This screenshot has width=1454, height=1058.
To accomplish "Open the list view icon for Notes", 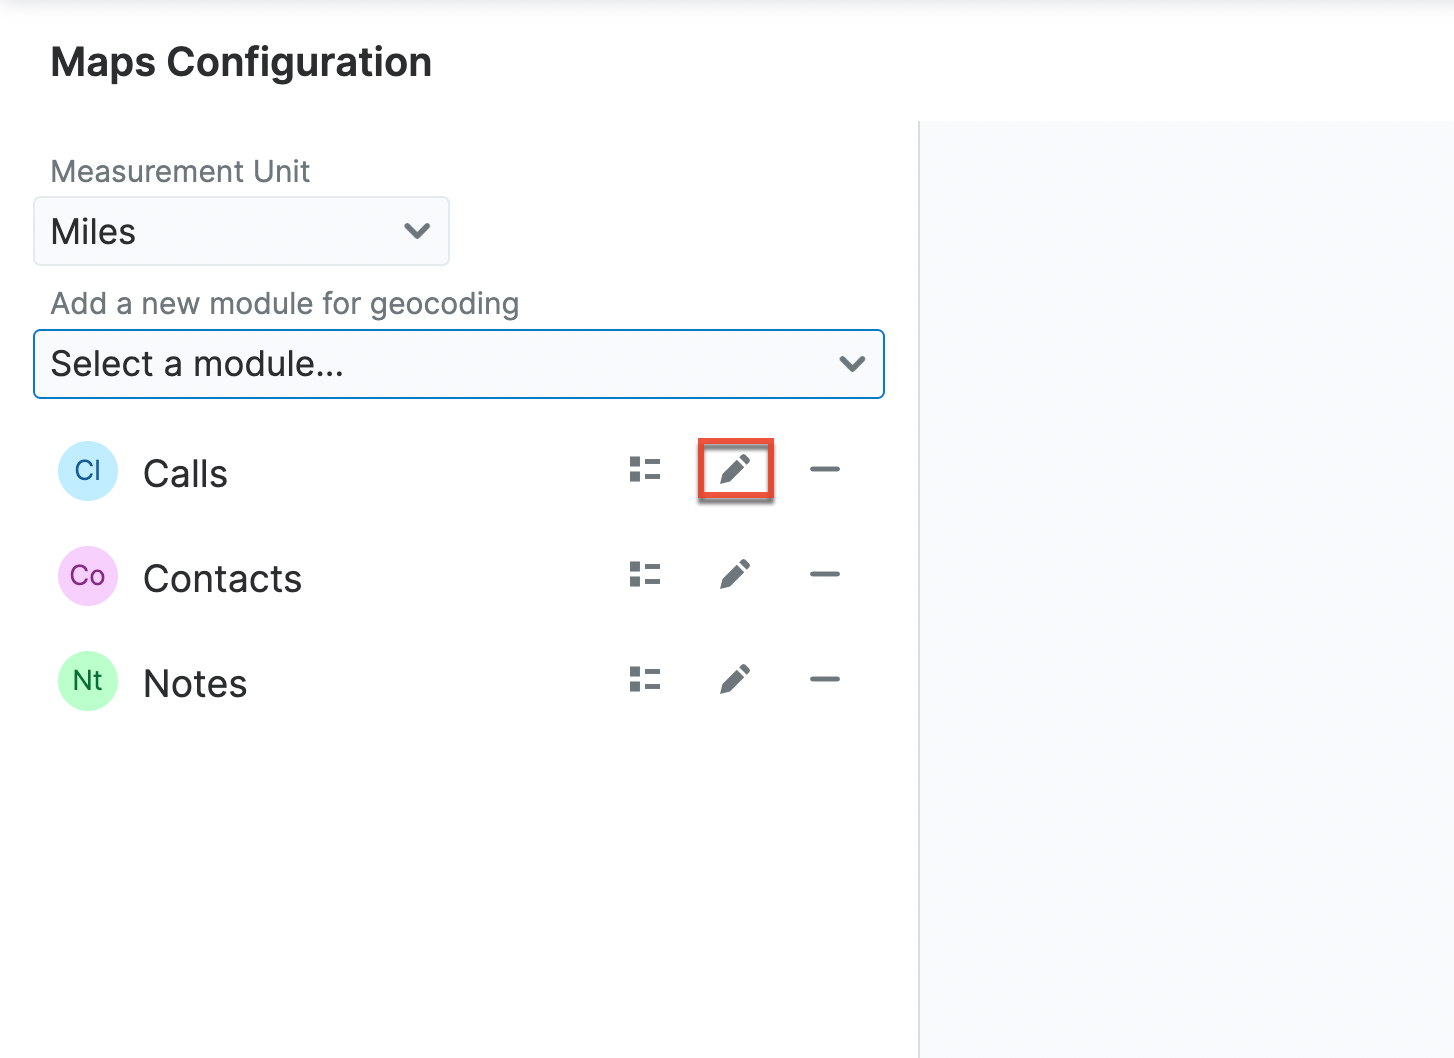I will tap(645, 679).
